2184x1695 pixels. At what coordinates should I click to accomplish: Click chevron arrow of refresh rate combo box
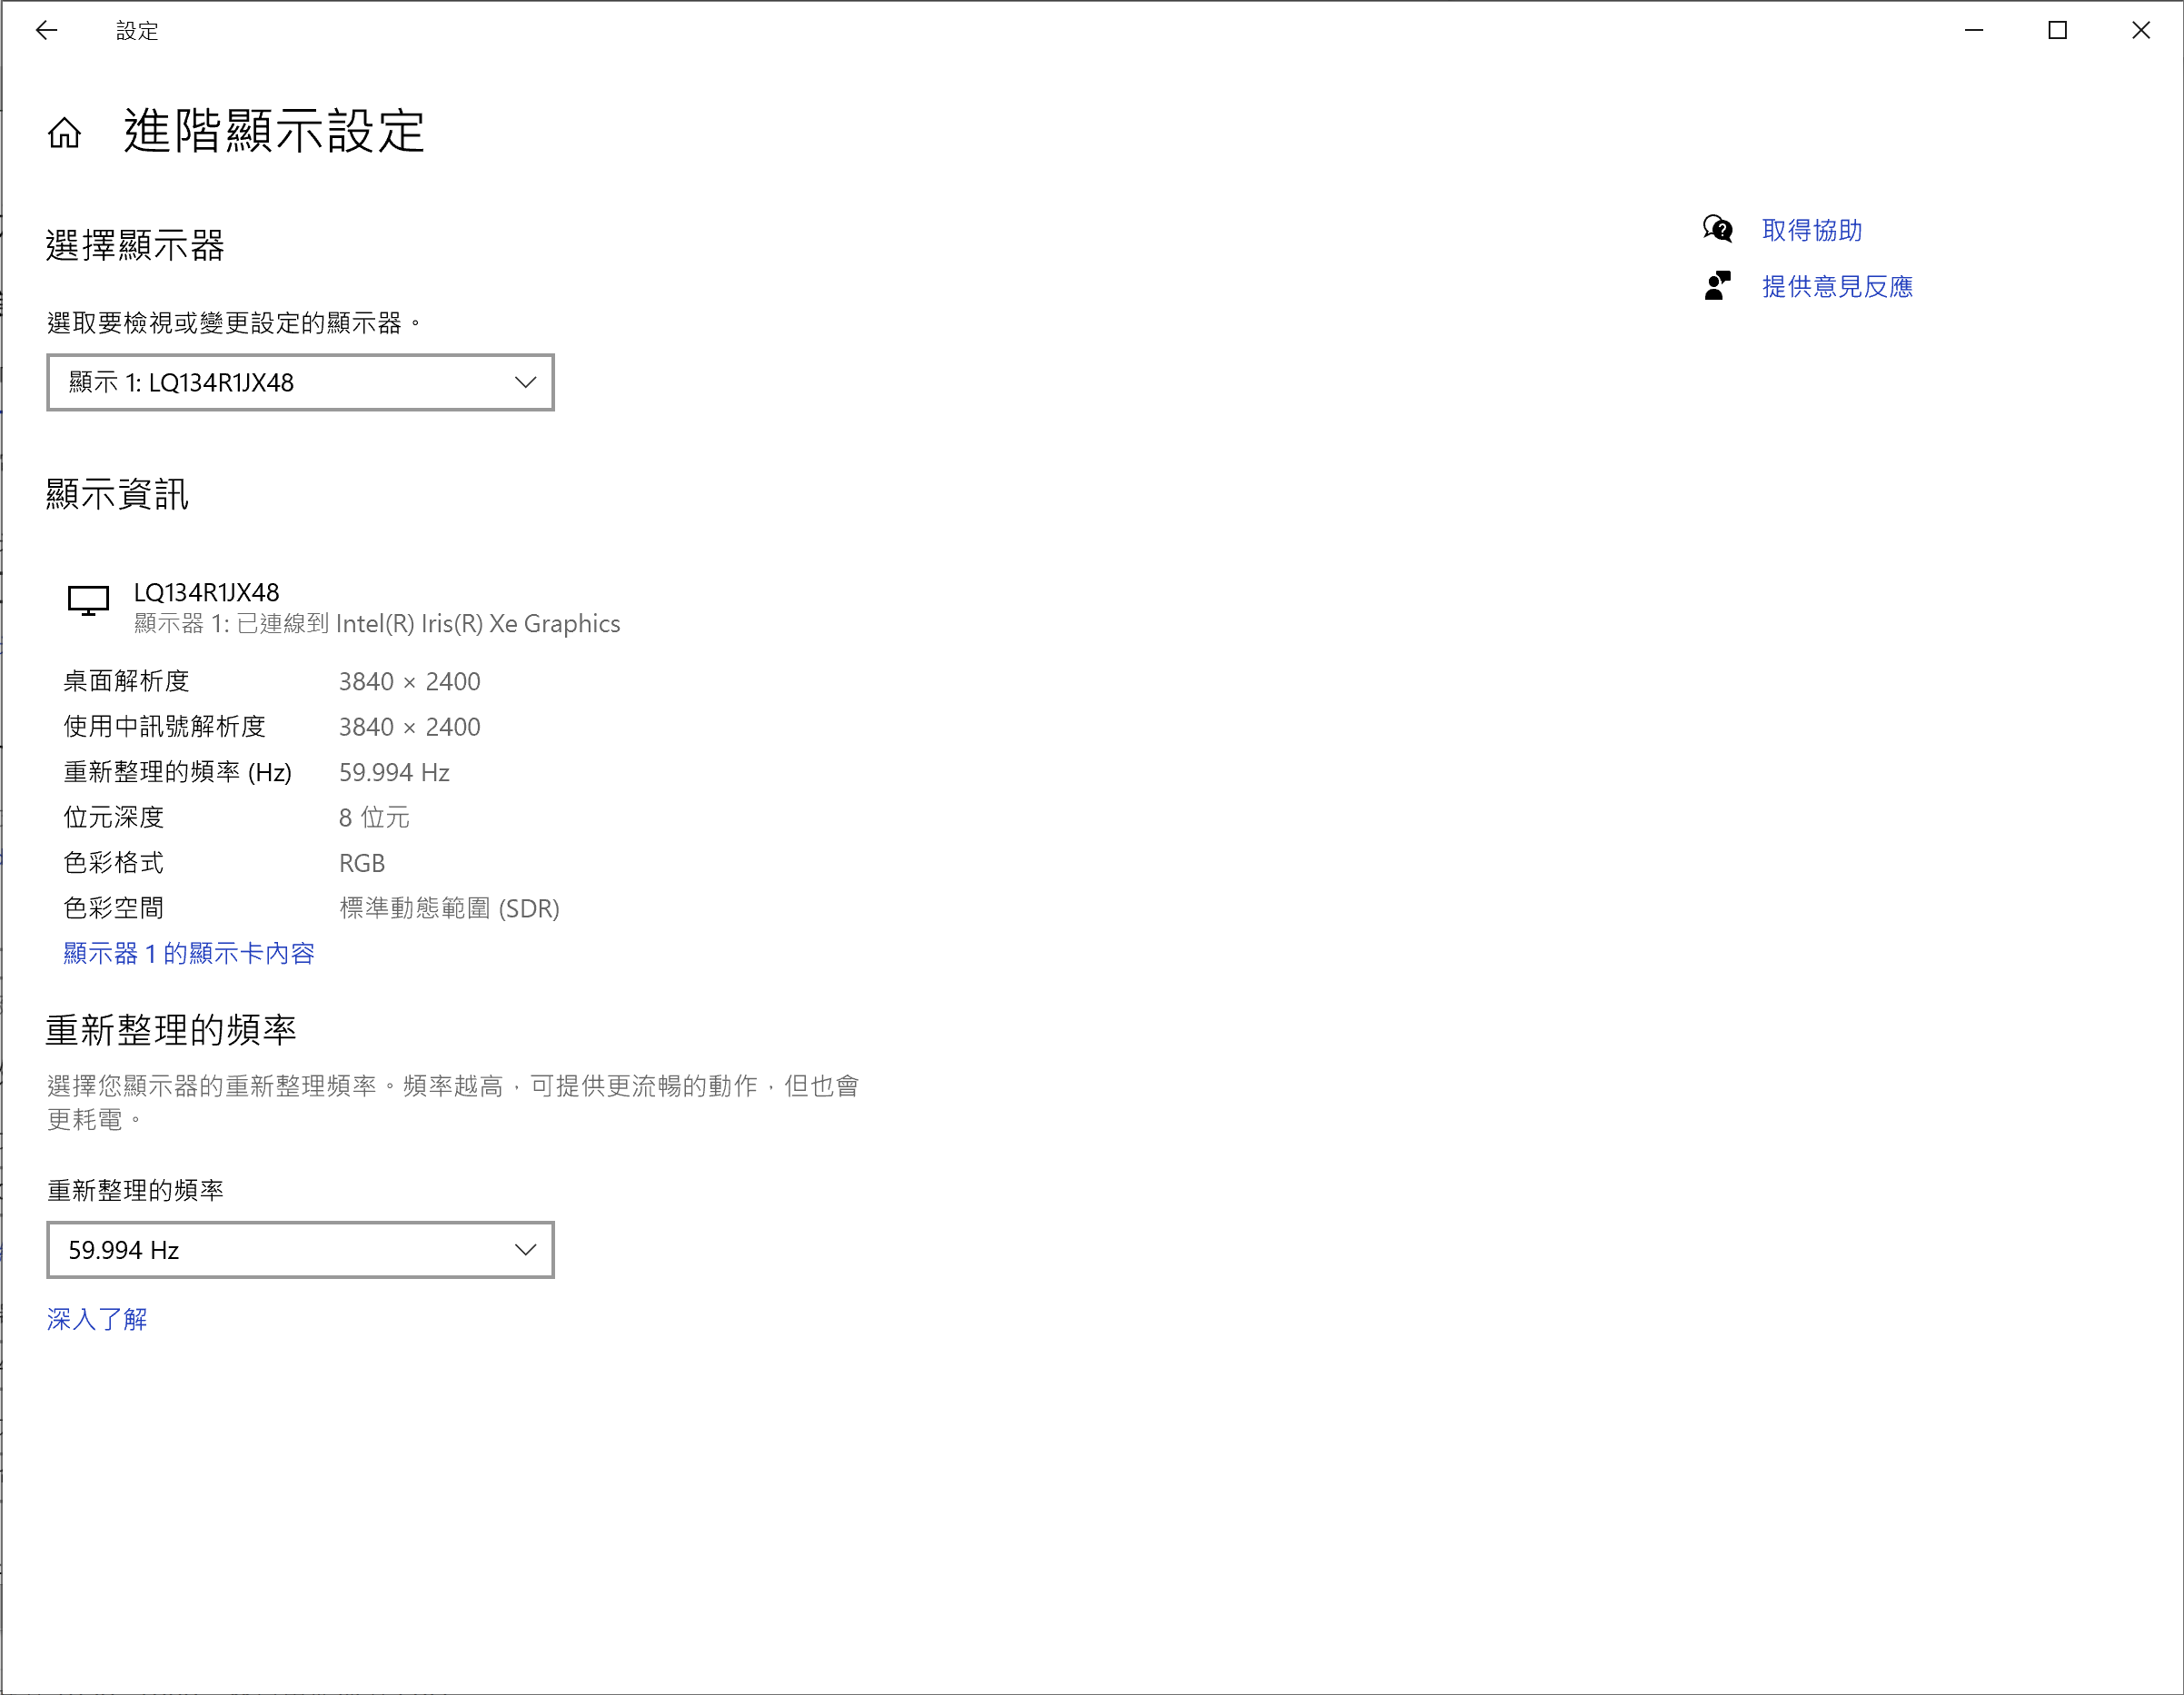[x=525, y=1249]
